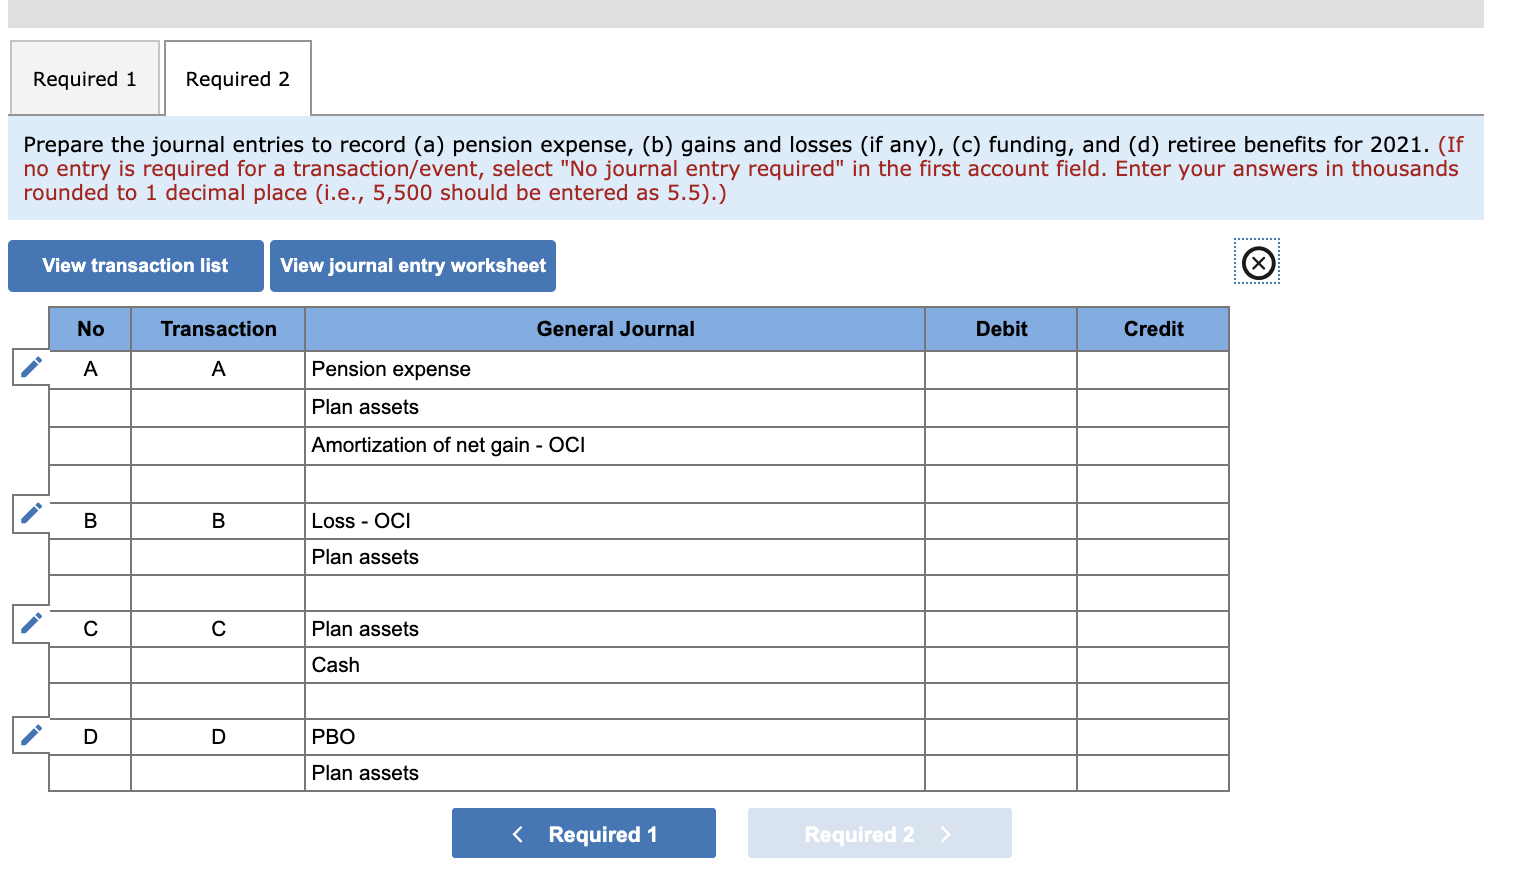The width and height of the screenshot is (1534, 890).
Task: Click the Credit field for Plan assets in entry A
Action: point(1152,407)
